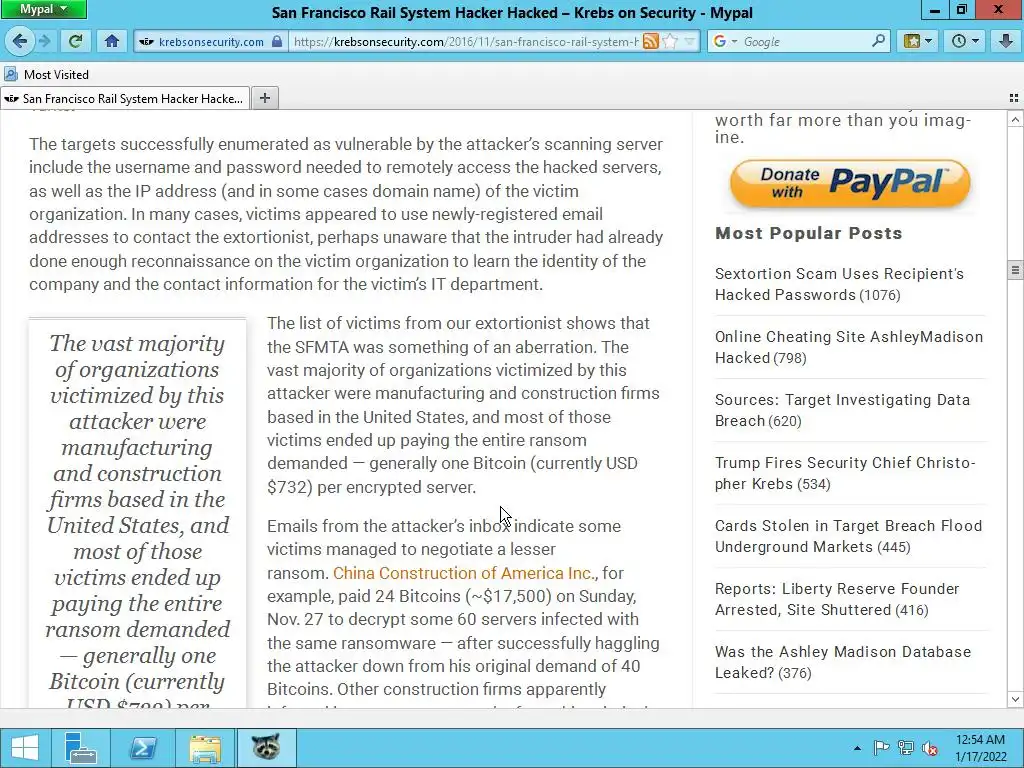Open the Action Center flag icon
The width and height of the screenshot is (1024, 768).
[881, 748]
